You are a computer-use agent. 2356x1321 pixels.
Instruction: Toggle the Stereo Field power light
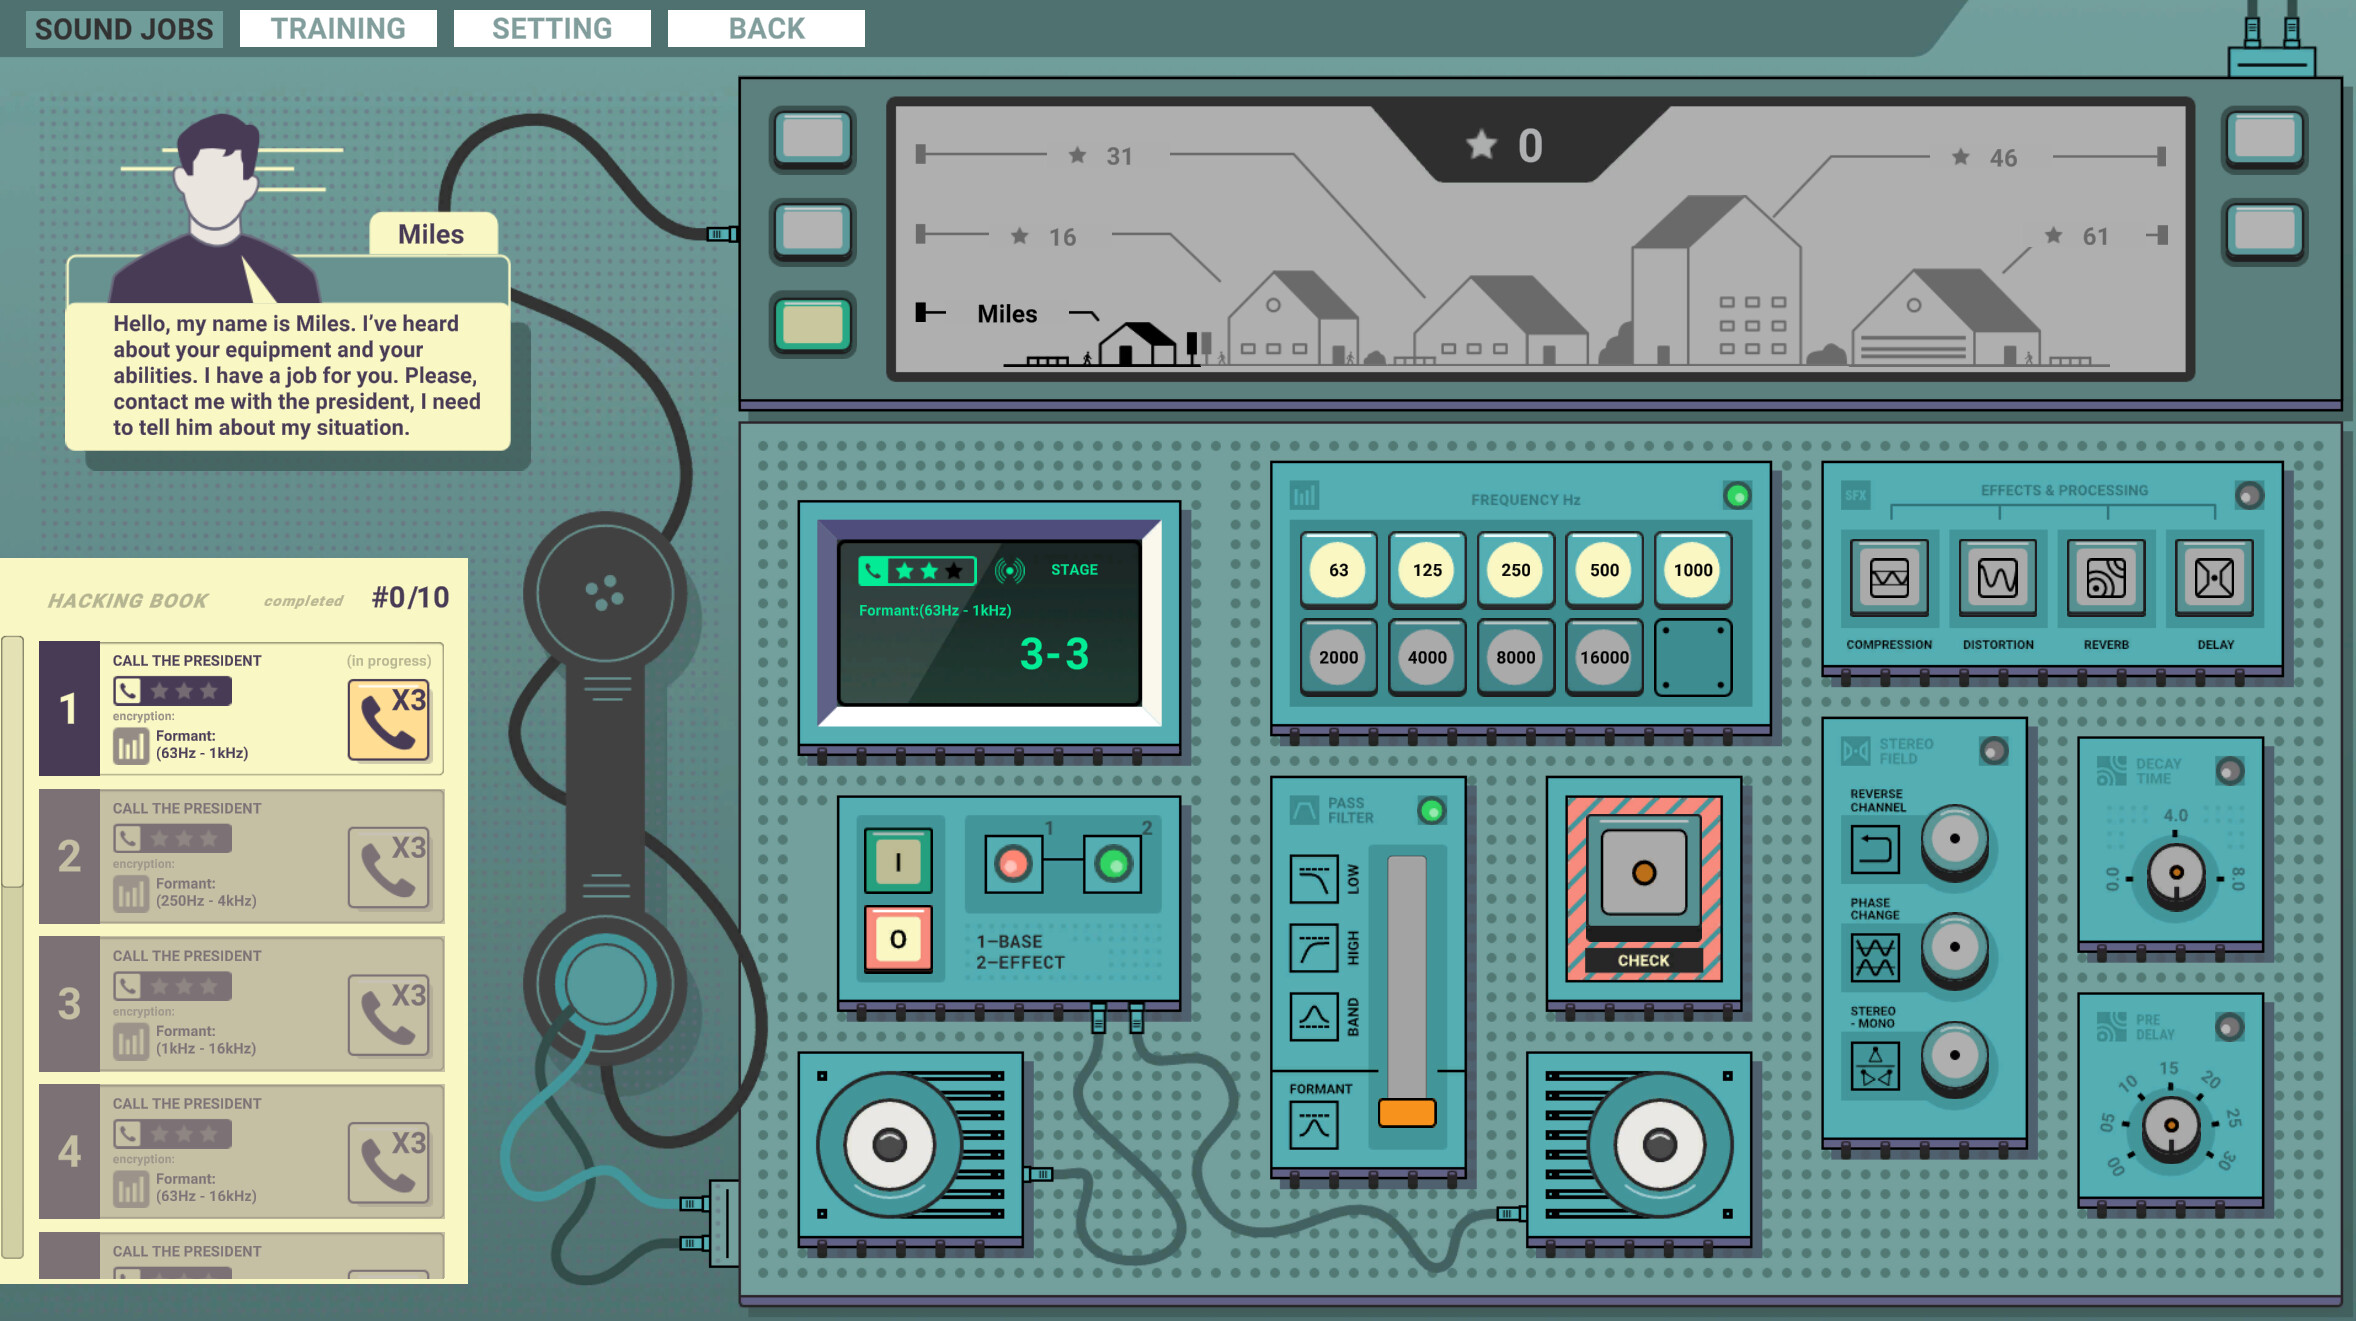(x=1994, y=751)
